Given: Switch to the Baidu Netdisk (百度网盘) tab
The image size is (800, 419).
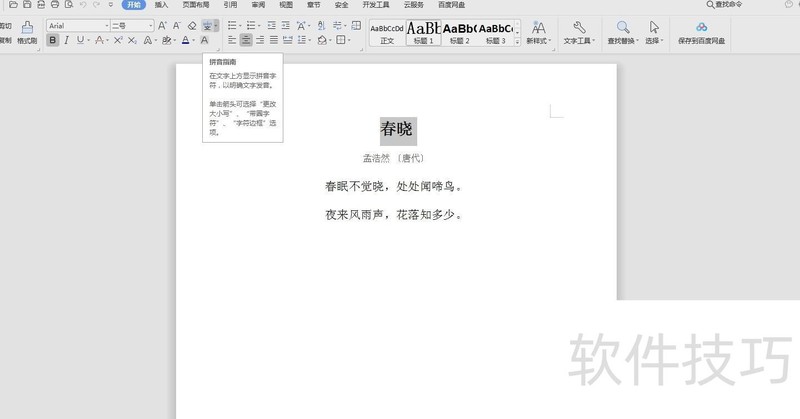Looking at the screenshot, I should click(452, 5).
